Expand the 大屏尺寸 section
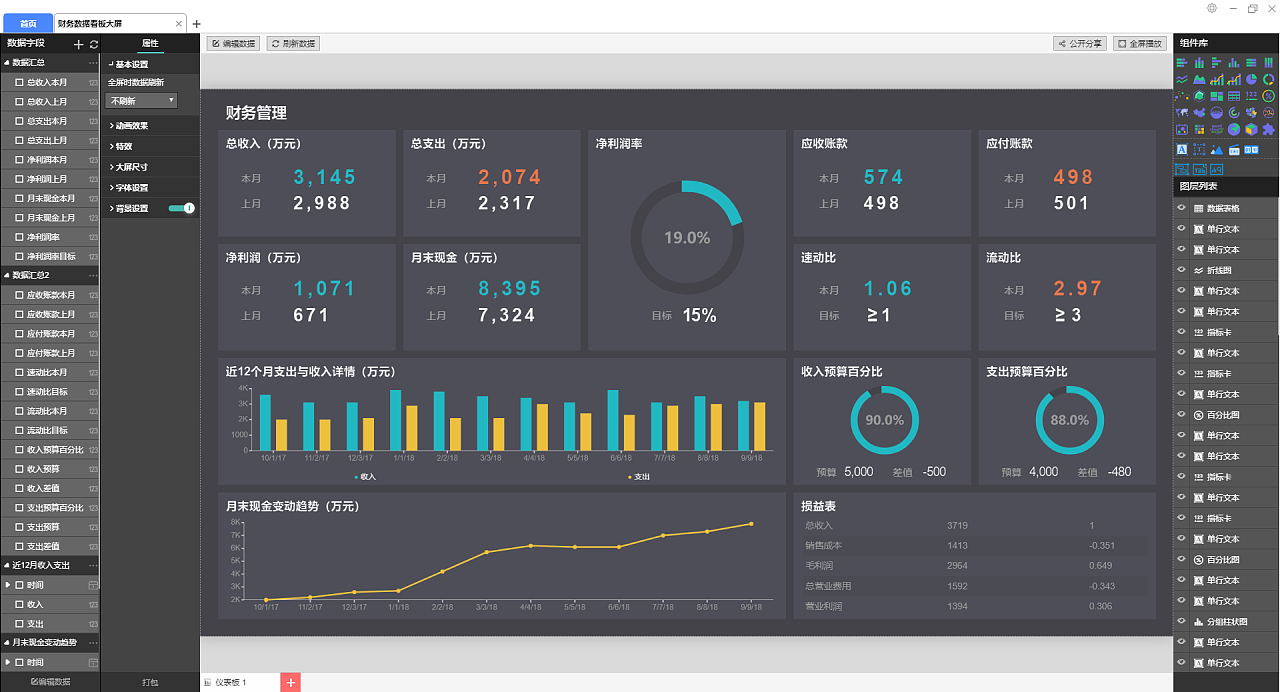The height and width of the screenshot is (692, 1280). 149,167
